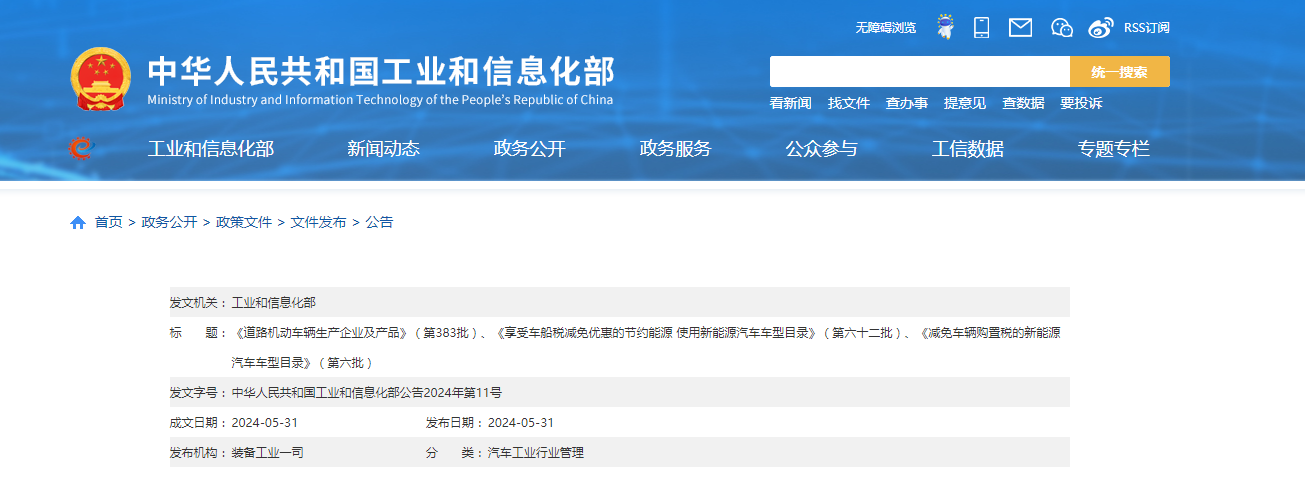Click the robot assistant mascot icon
Screen dimensions: 1305x487
[x=944, y=27]
